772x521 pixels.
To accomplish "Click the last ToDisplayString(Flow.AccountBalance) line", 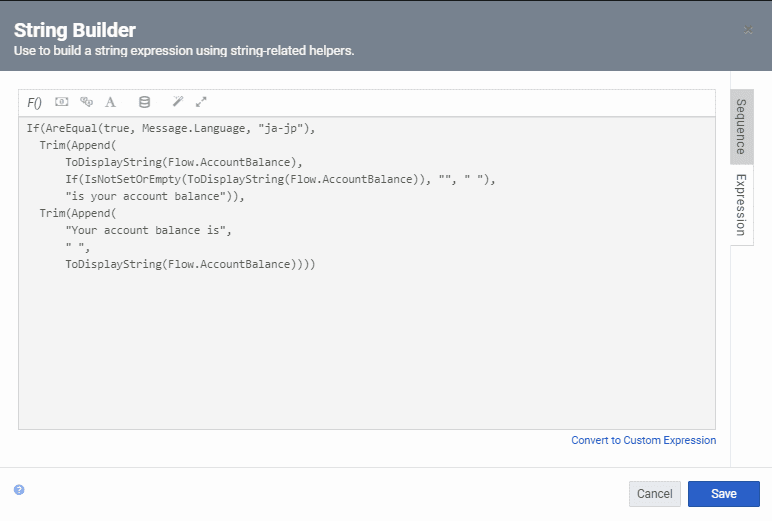I will (190, 265).
